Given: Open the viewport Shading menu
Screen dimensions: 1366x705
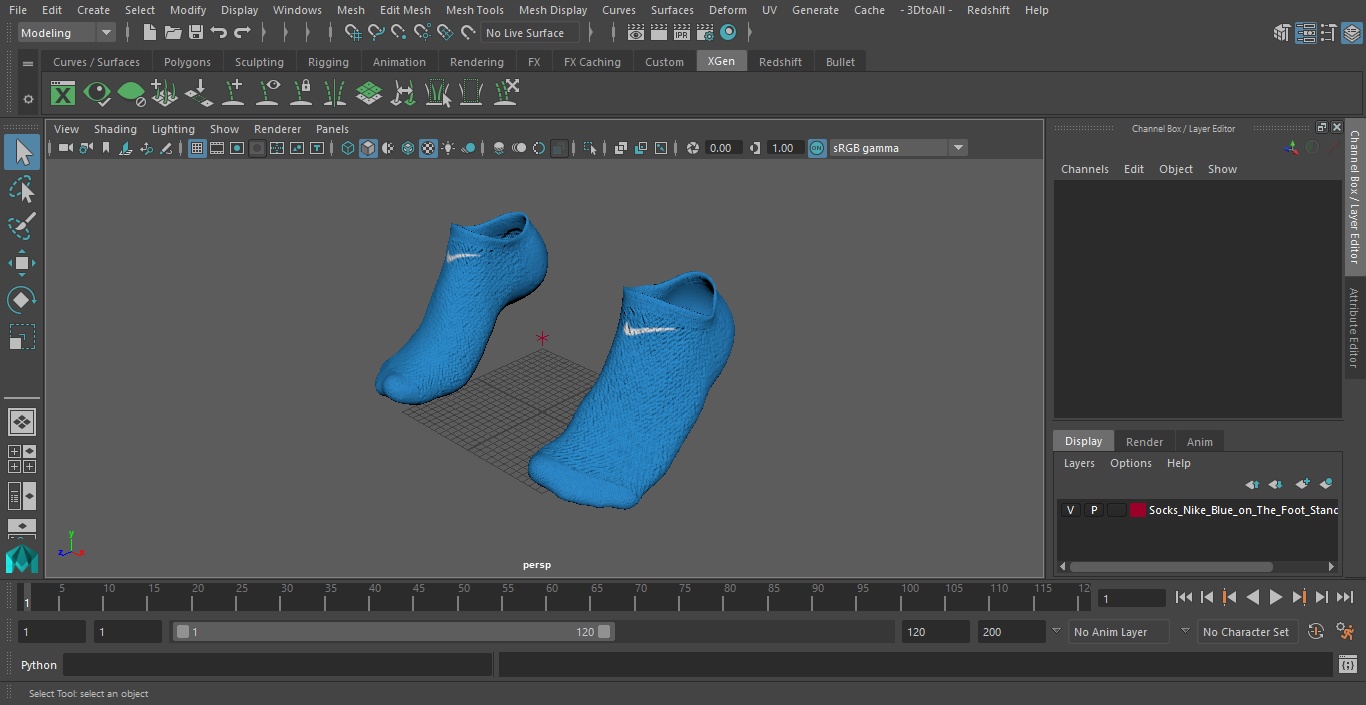Looking at the screenshot, I should point(115,129).
